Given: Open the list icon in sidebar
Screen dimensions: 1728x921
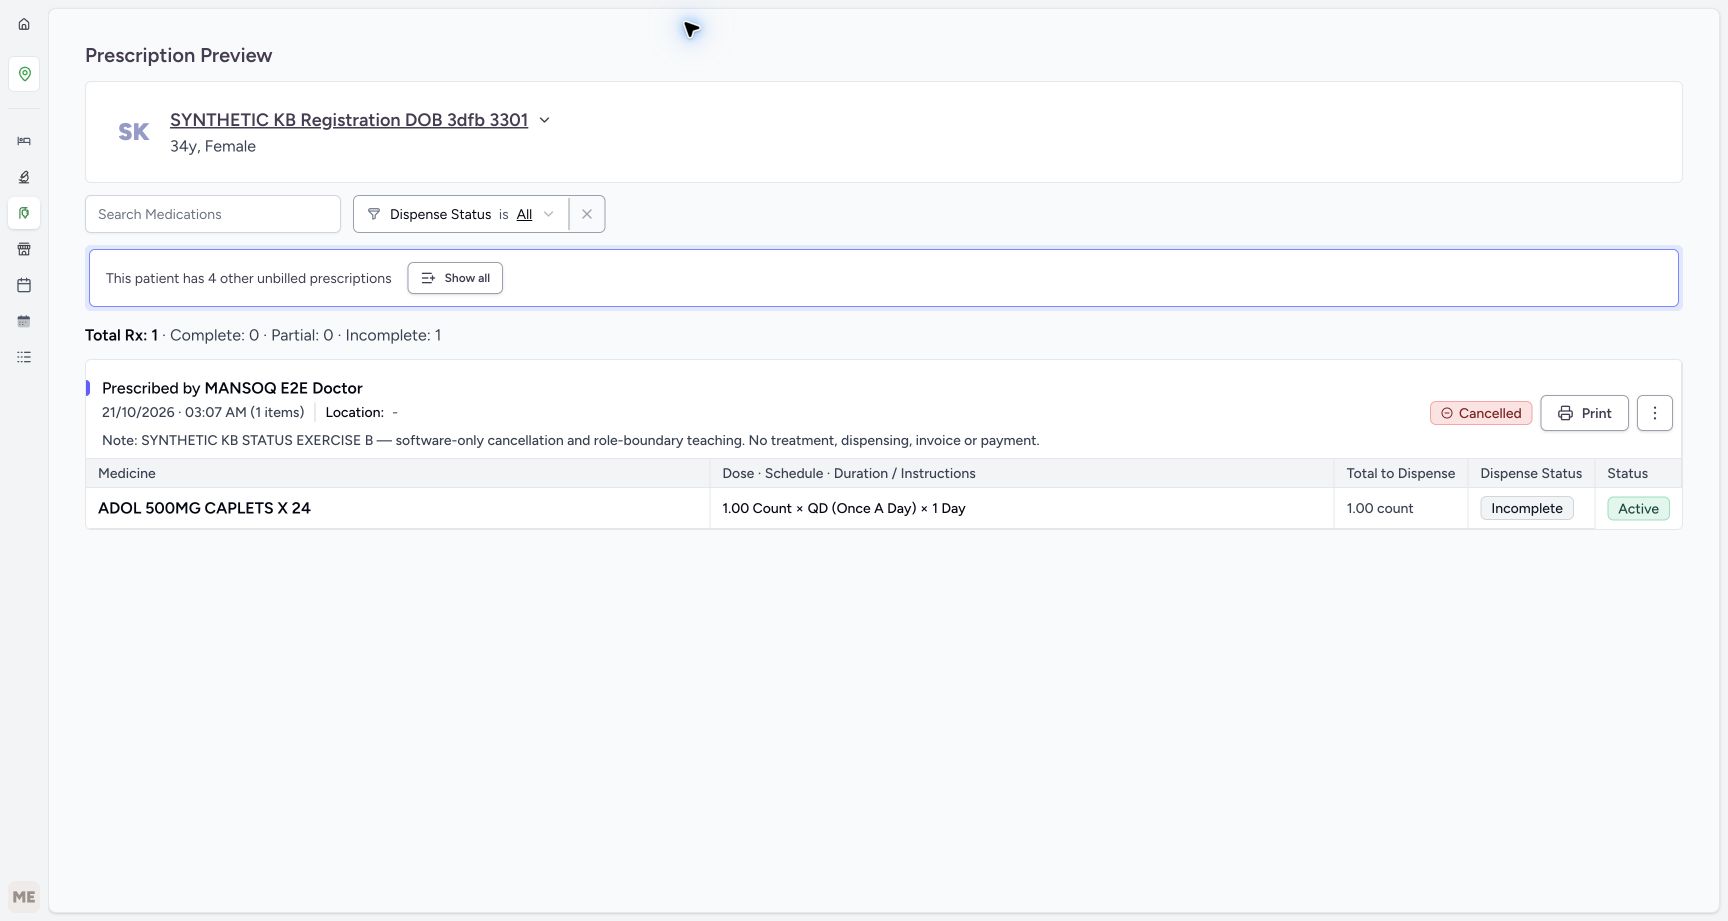Looking at the screenshot, I should (x=24, y=357).
